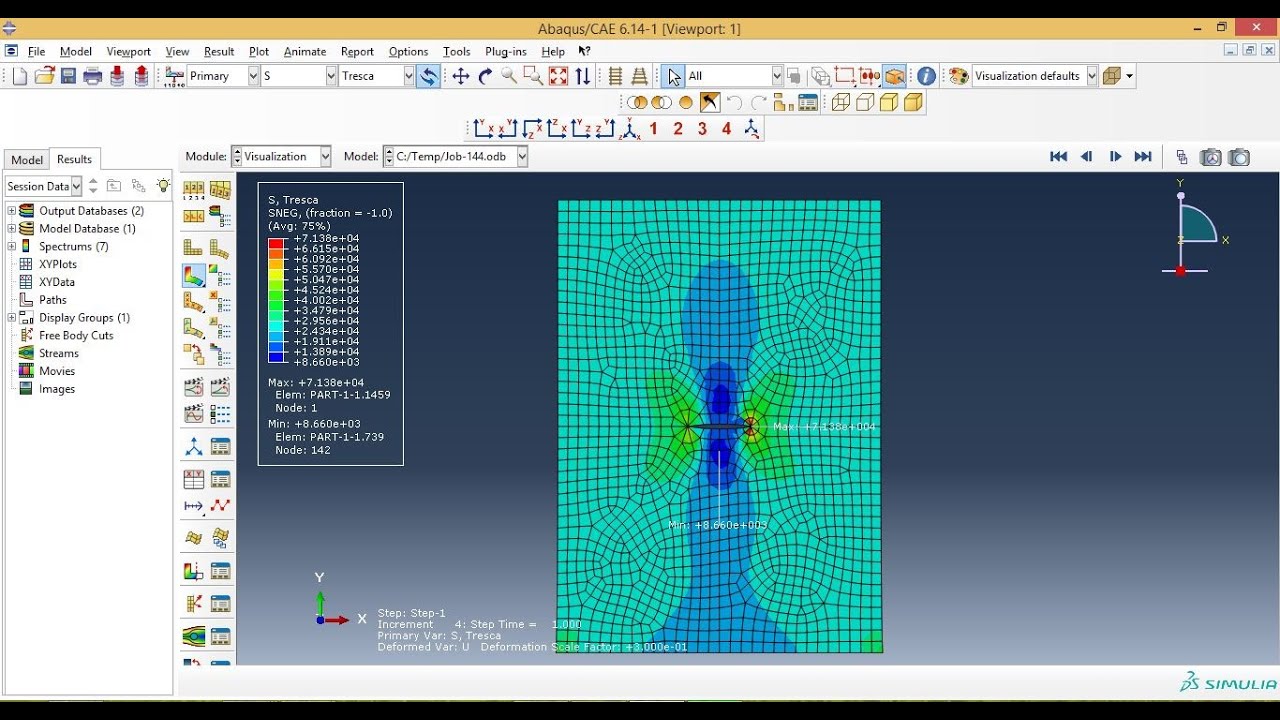Step to next frame button
1280x720 pixels.
(1115, 157)
